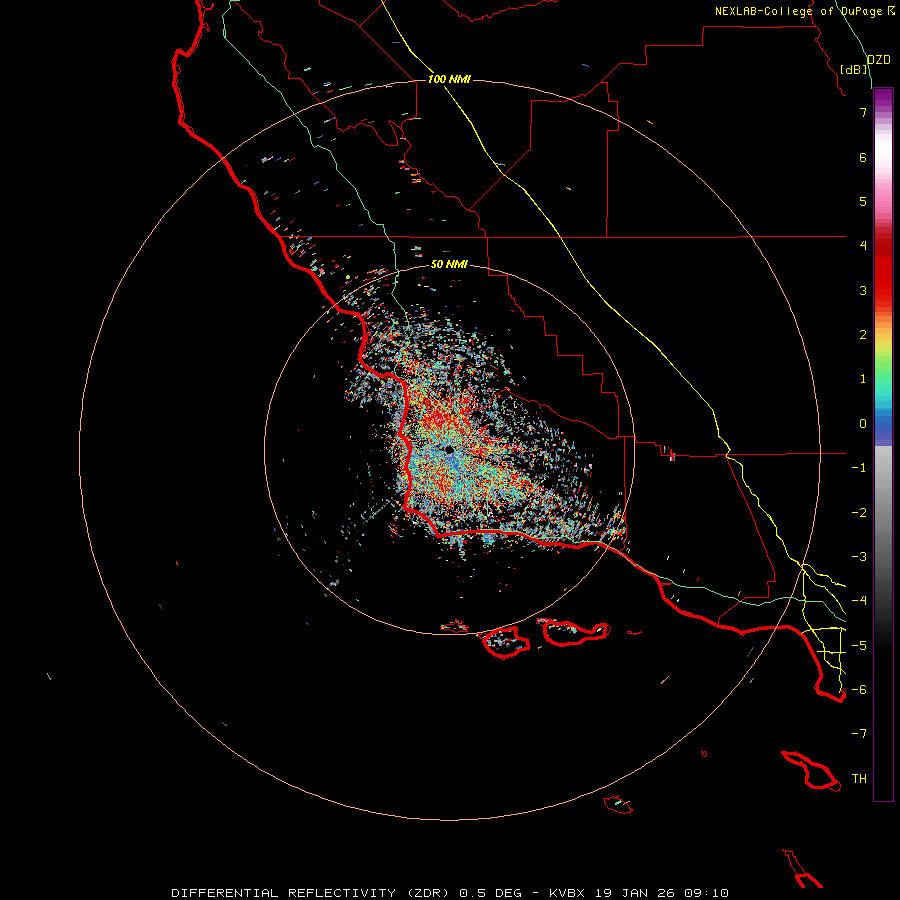Click the KVBX station identifier in caption
The width and height of the screenshot is (900, 900).
tap(569, 893)
